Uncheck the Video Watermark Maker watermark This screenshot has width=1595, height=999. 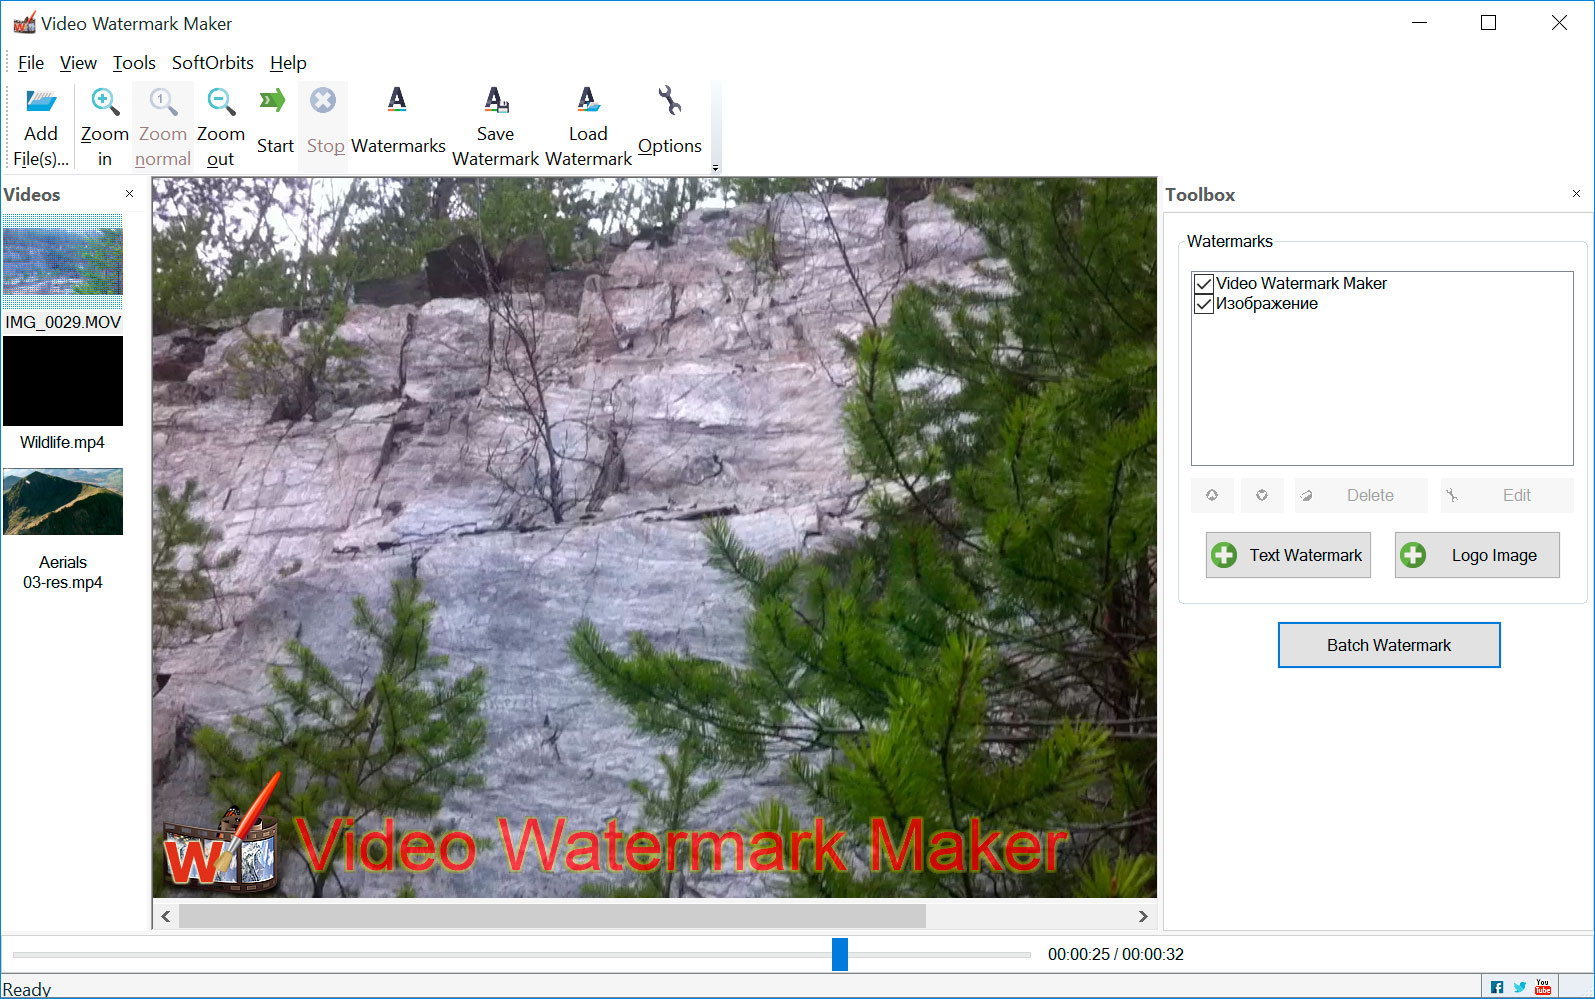pos(1204,284)
